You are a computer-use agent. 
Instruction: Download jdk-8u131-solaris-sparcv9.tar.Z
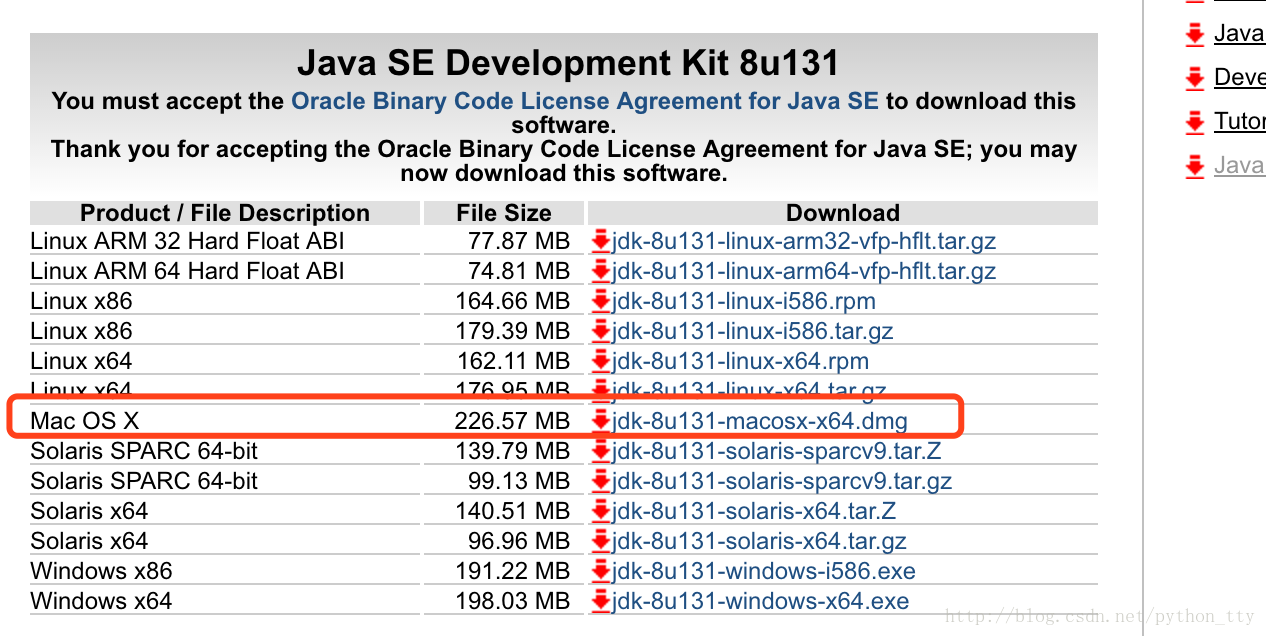tap(776, 451)
